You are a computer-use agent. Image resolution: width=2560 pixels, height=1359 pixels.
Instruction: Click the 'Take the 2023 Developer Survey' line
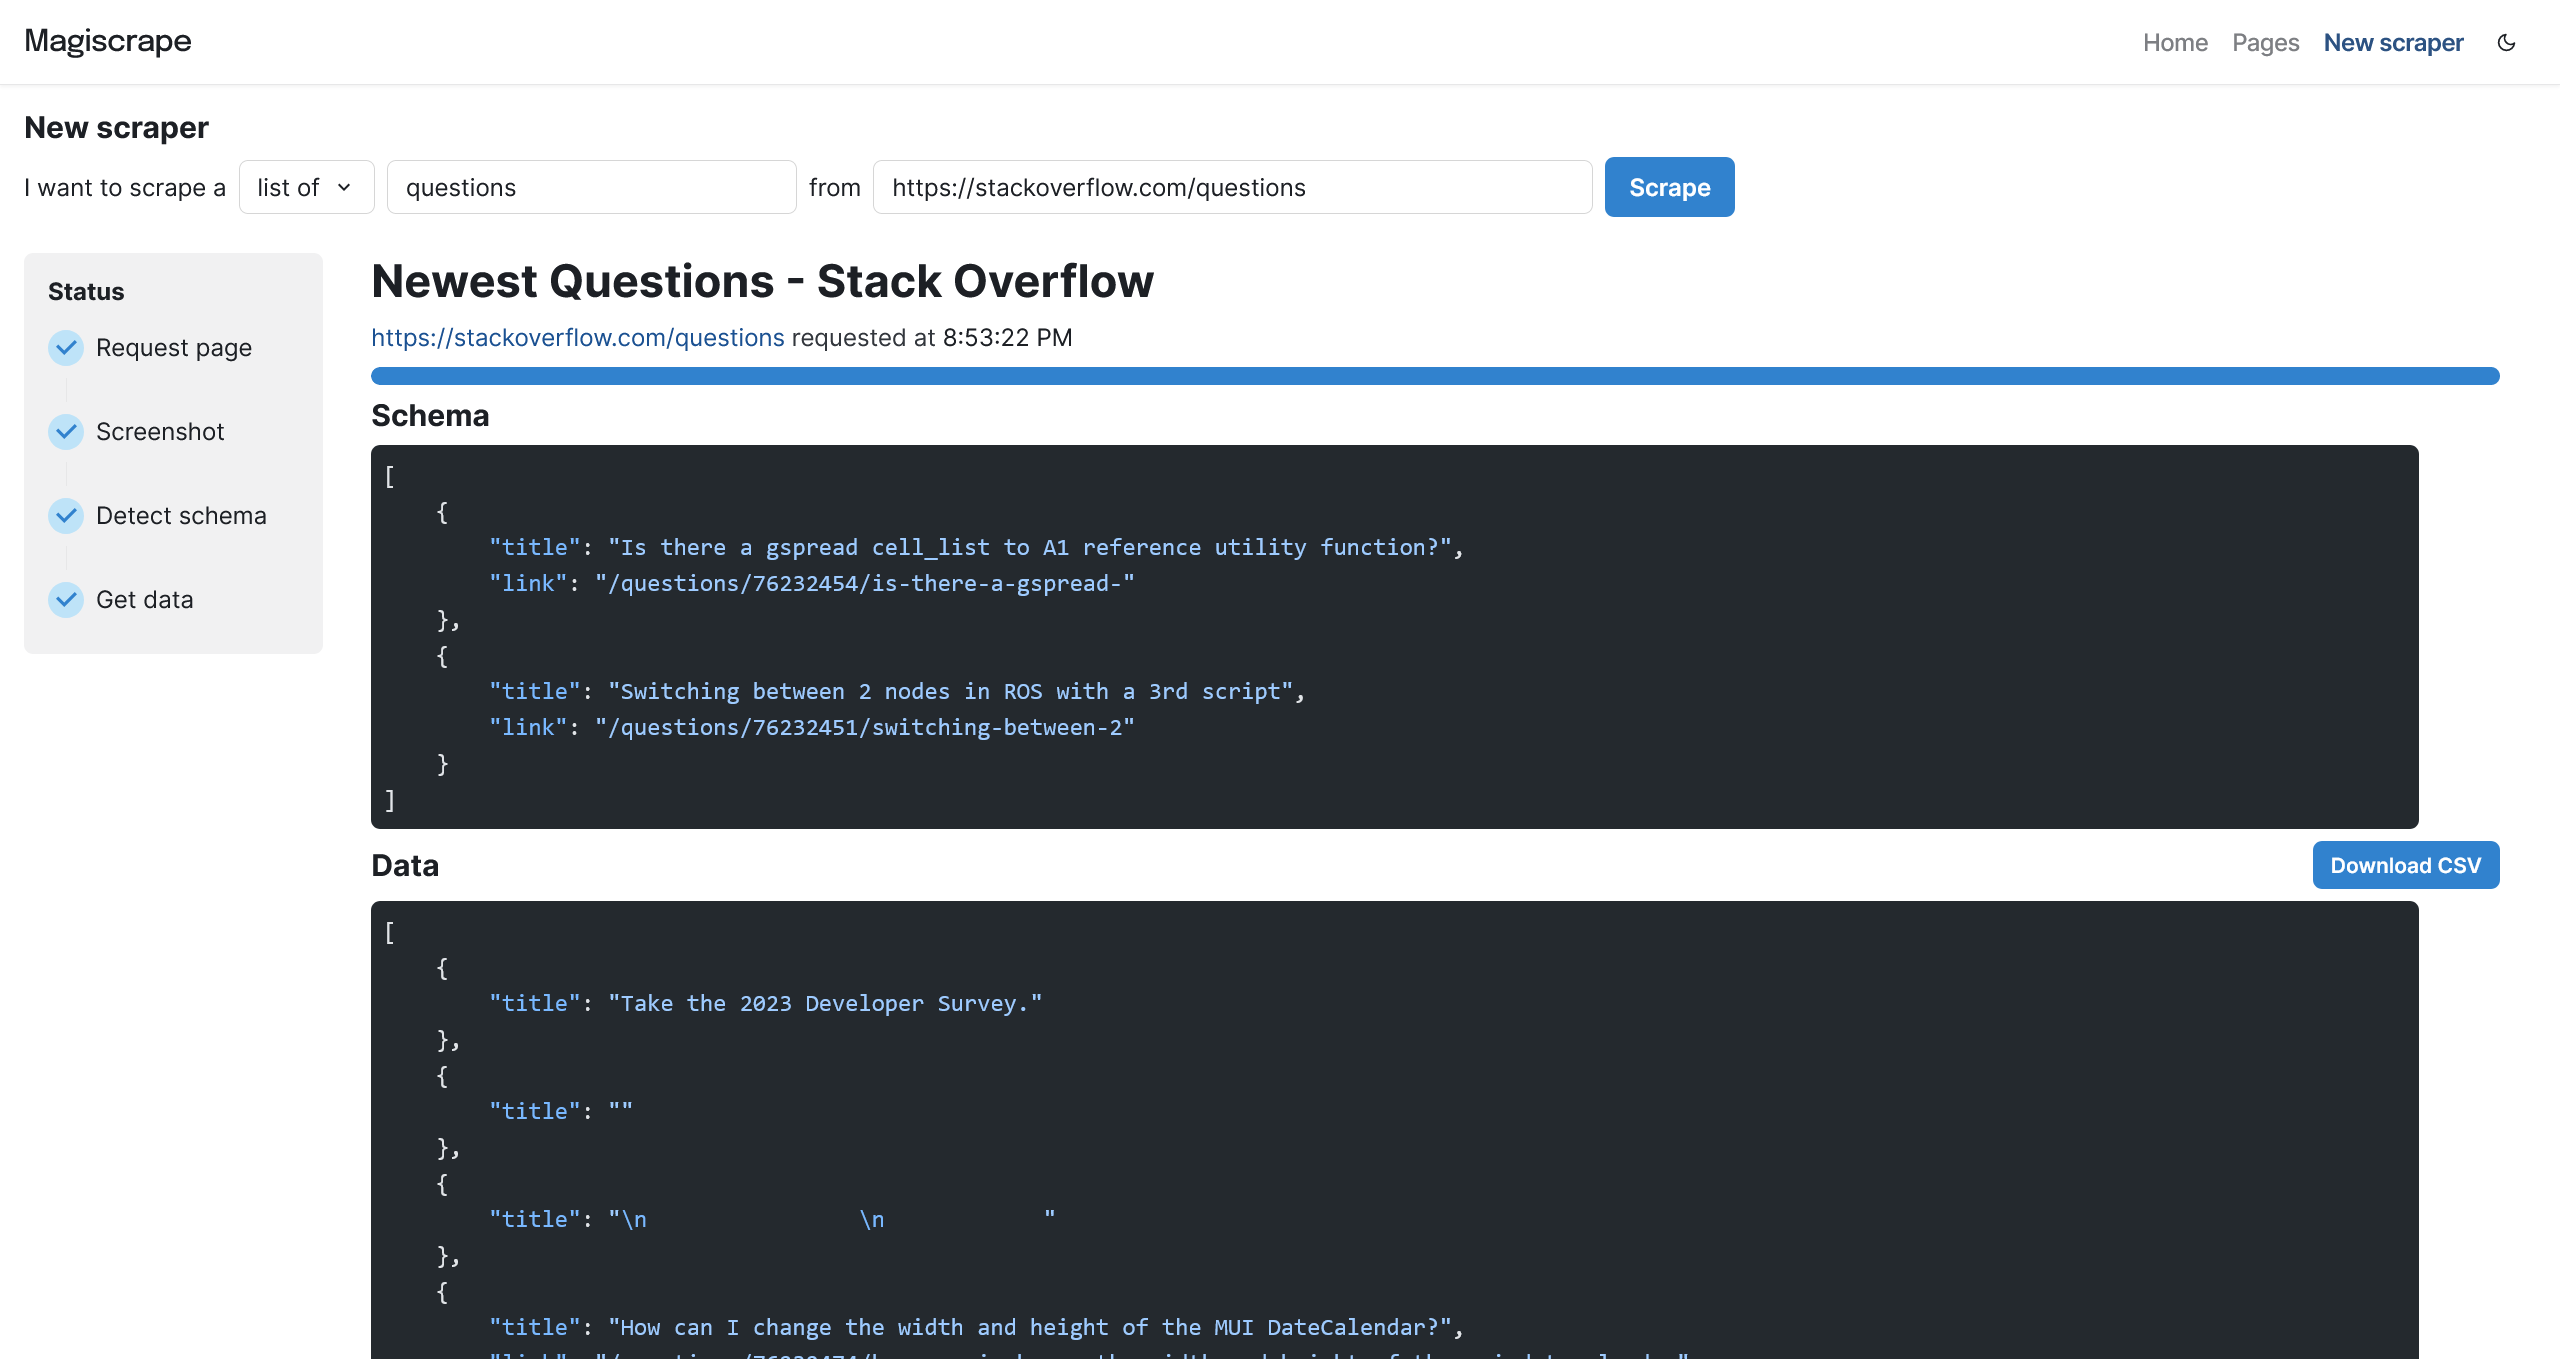point(765,1004)
